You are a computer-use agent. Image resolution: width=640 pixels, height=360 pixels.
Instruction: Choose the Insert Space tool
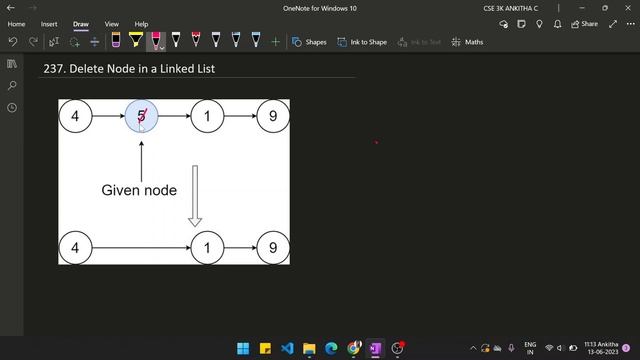coord(94,42)
